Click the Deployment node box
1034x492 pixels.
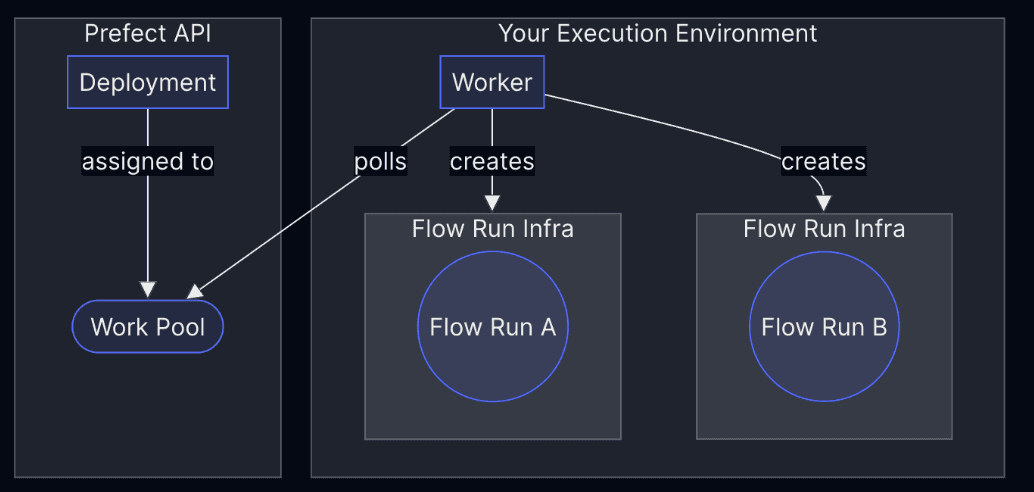148,82
